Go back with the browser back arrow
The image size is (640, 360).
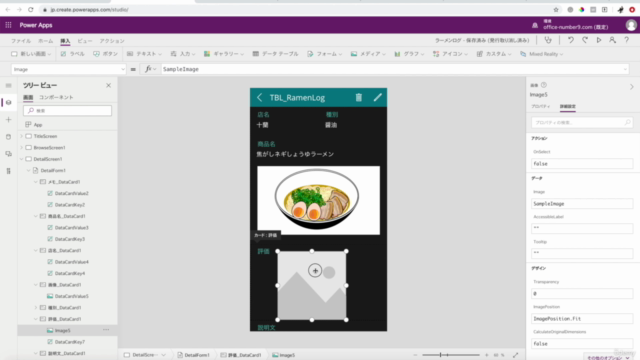(x=8, y=9)
